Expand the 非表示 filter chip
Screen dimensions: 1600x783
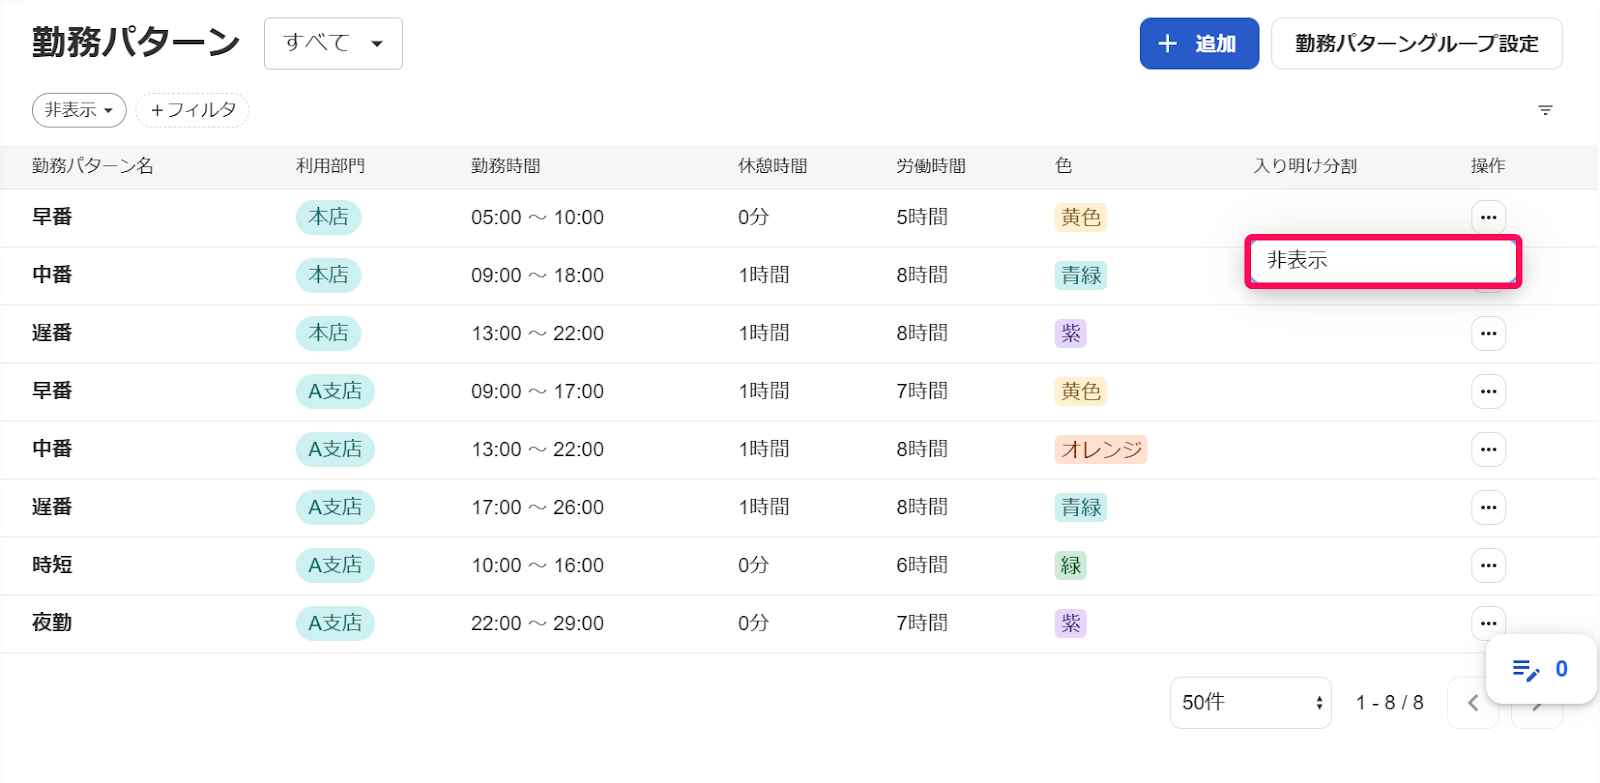tap(79, 110)
